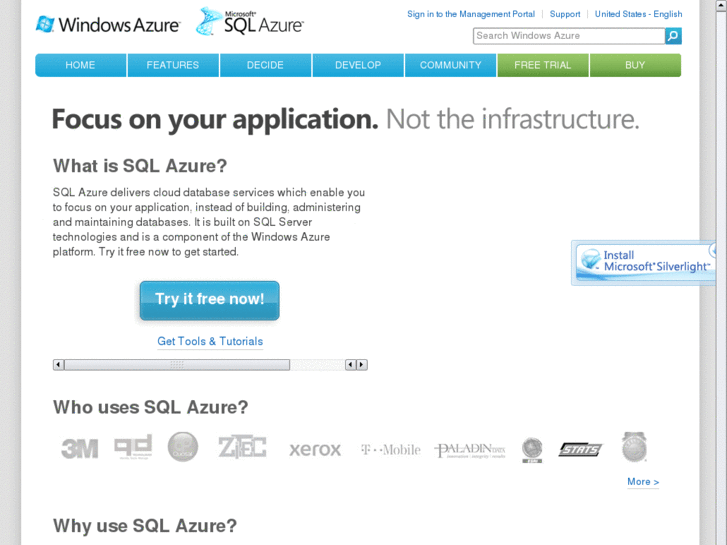Click the 'Why use SQL Azure?' heading

point(145,526)
